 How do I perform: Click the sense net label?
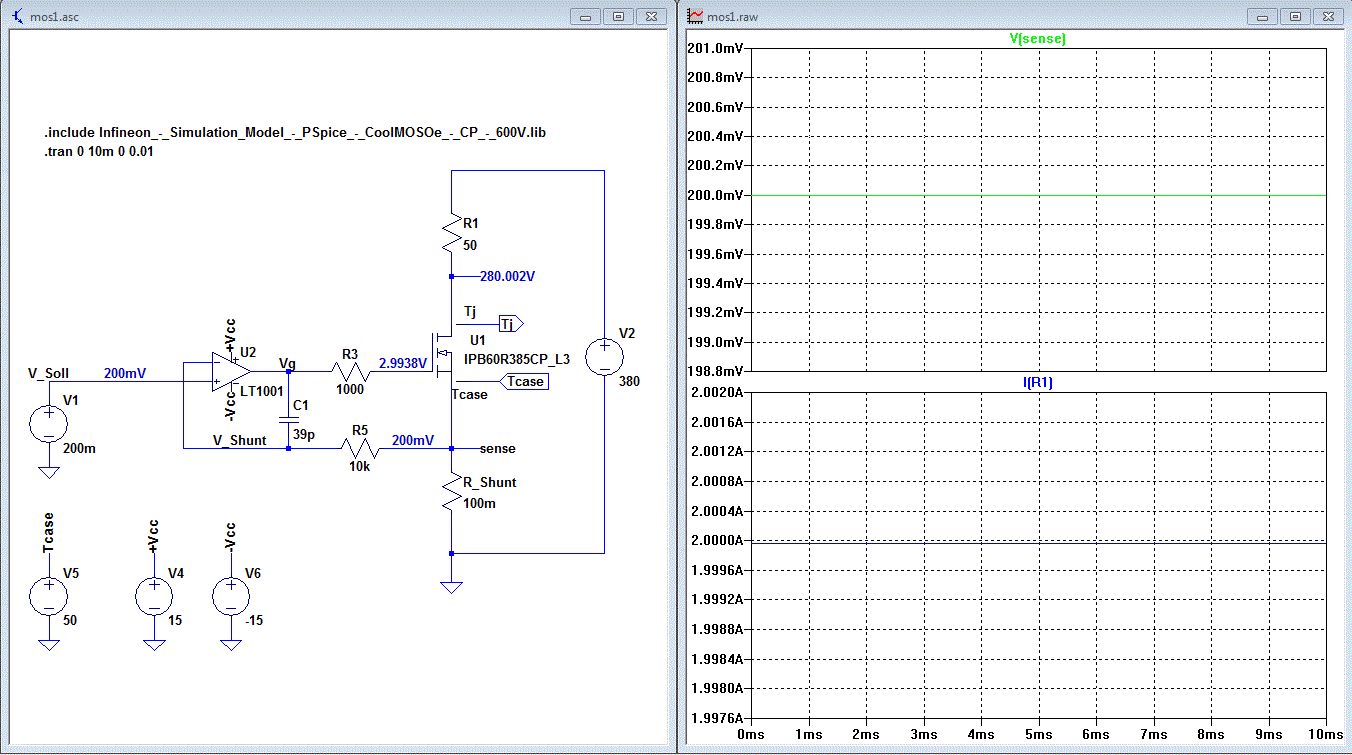click(x=498, y=448)
